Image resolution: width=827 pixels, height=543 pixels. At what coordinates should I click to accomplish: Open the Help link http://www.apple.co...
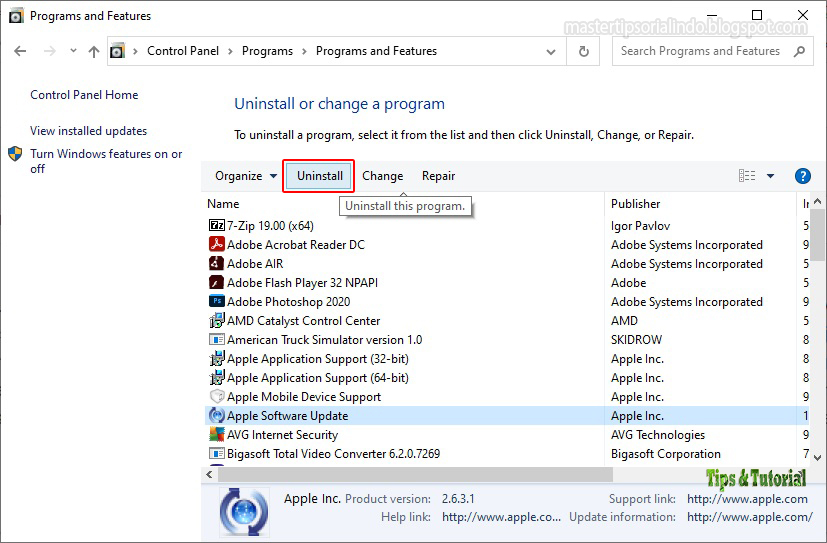pos(502,517)
